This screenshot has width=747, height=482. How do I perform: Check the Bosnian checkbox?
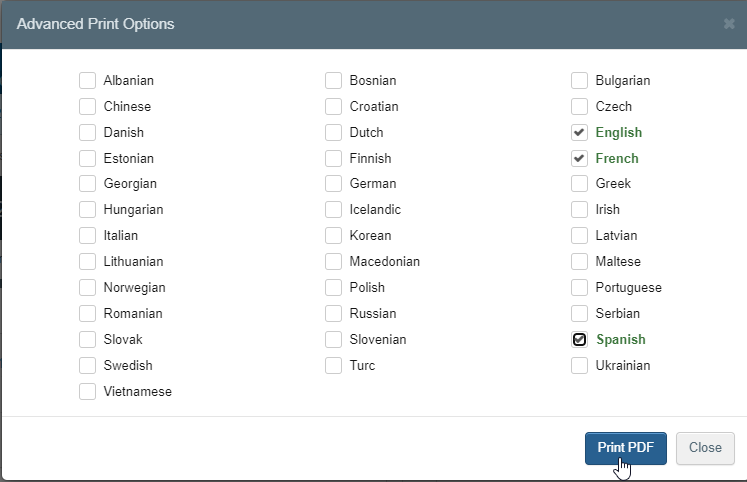click(333, 80)
